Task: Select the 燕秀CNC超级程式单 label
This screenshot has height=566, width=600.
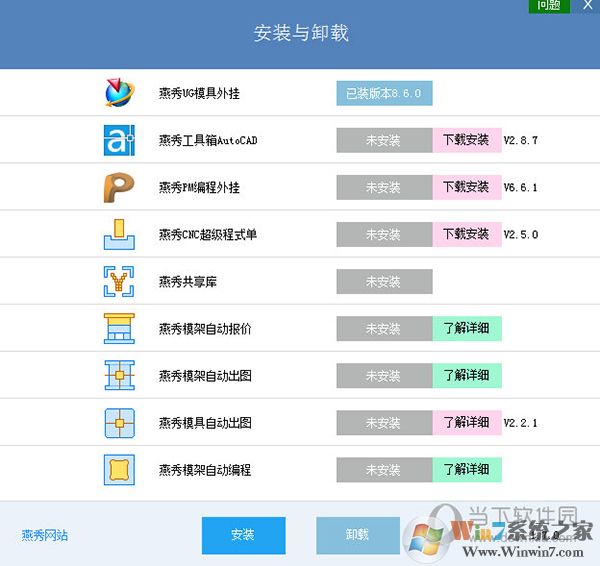Action: click(x=208, y=235)
